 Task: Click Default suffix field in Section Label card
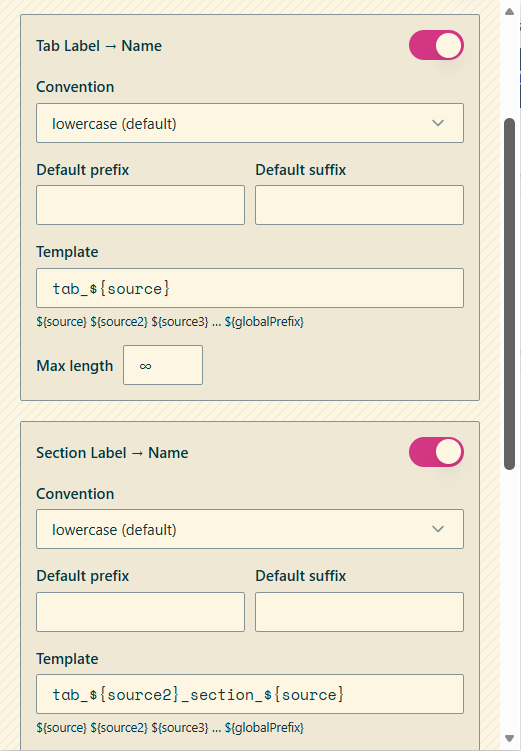(359, 612)
